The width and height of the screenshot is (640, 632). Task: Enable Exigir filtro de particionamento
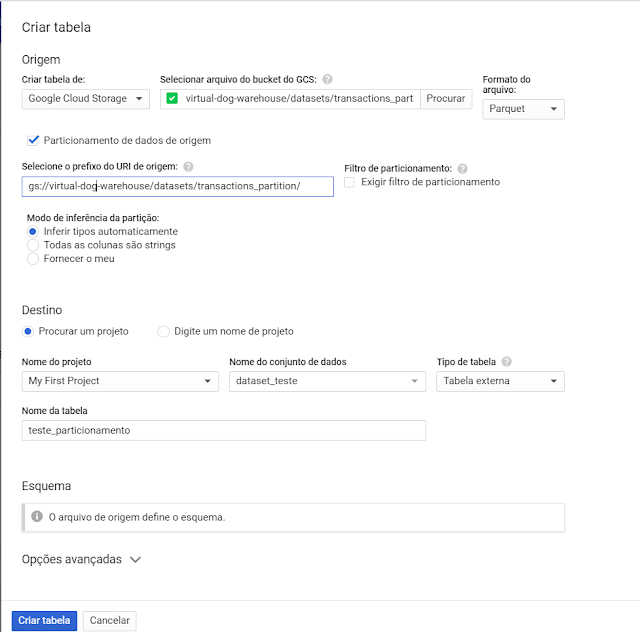click(349, 182)
